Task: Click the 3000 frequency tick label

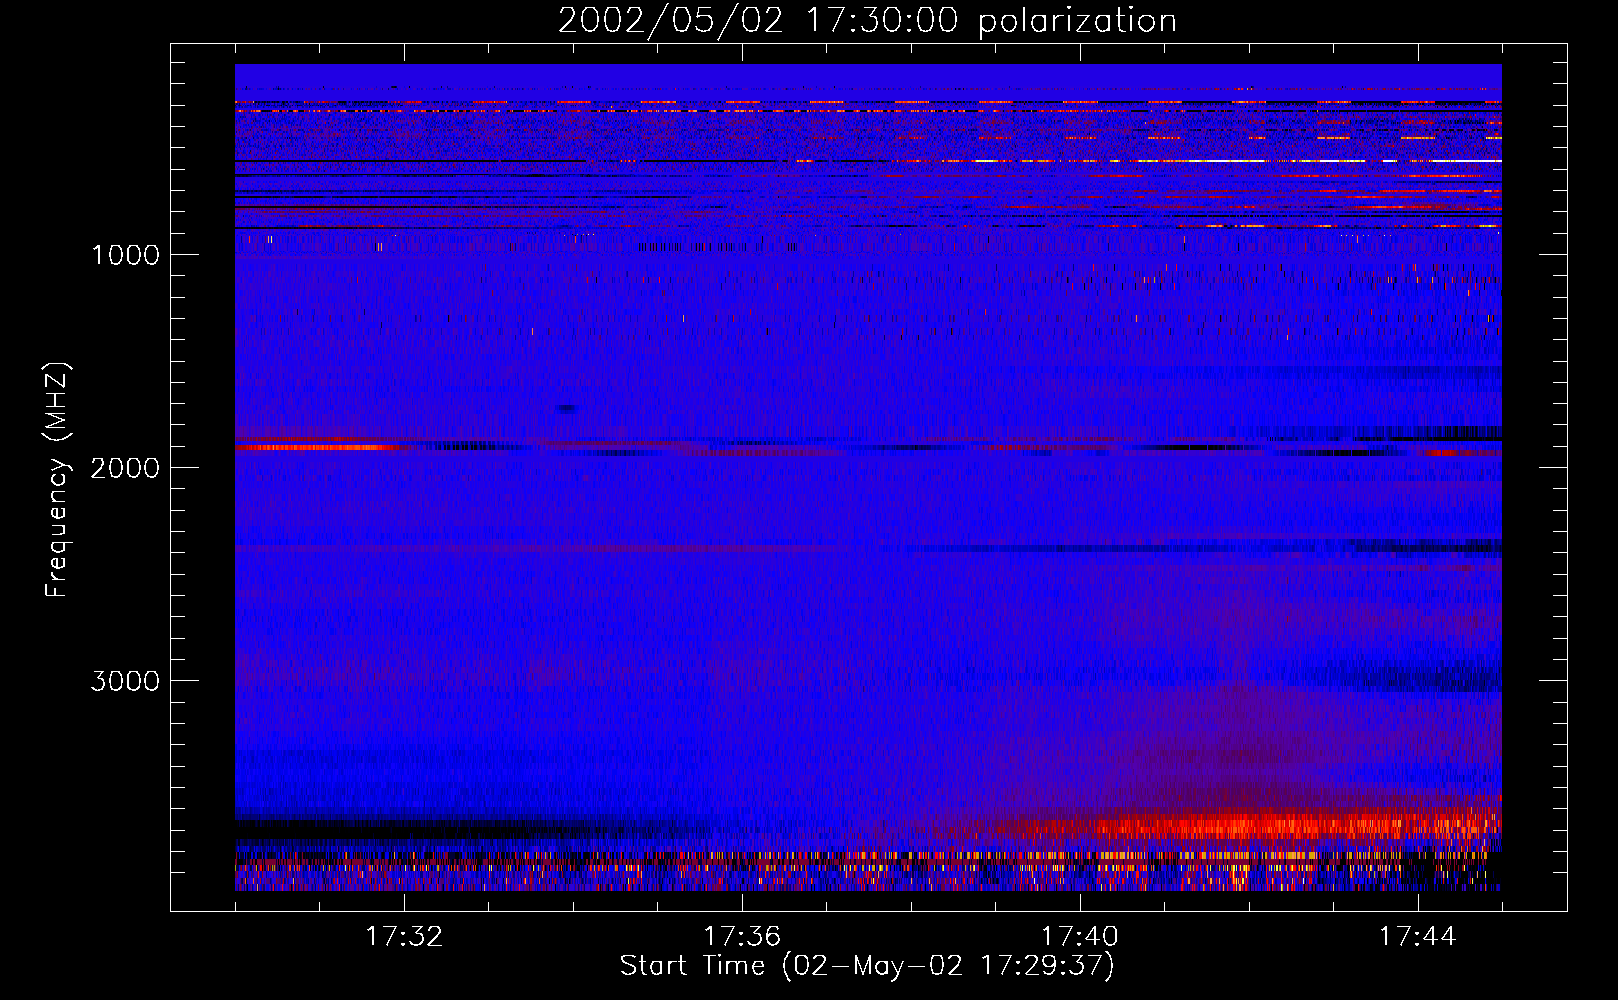Action: click(x=126, y=681)
